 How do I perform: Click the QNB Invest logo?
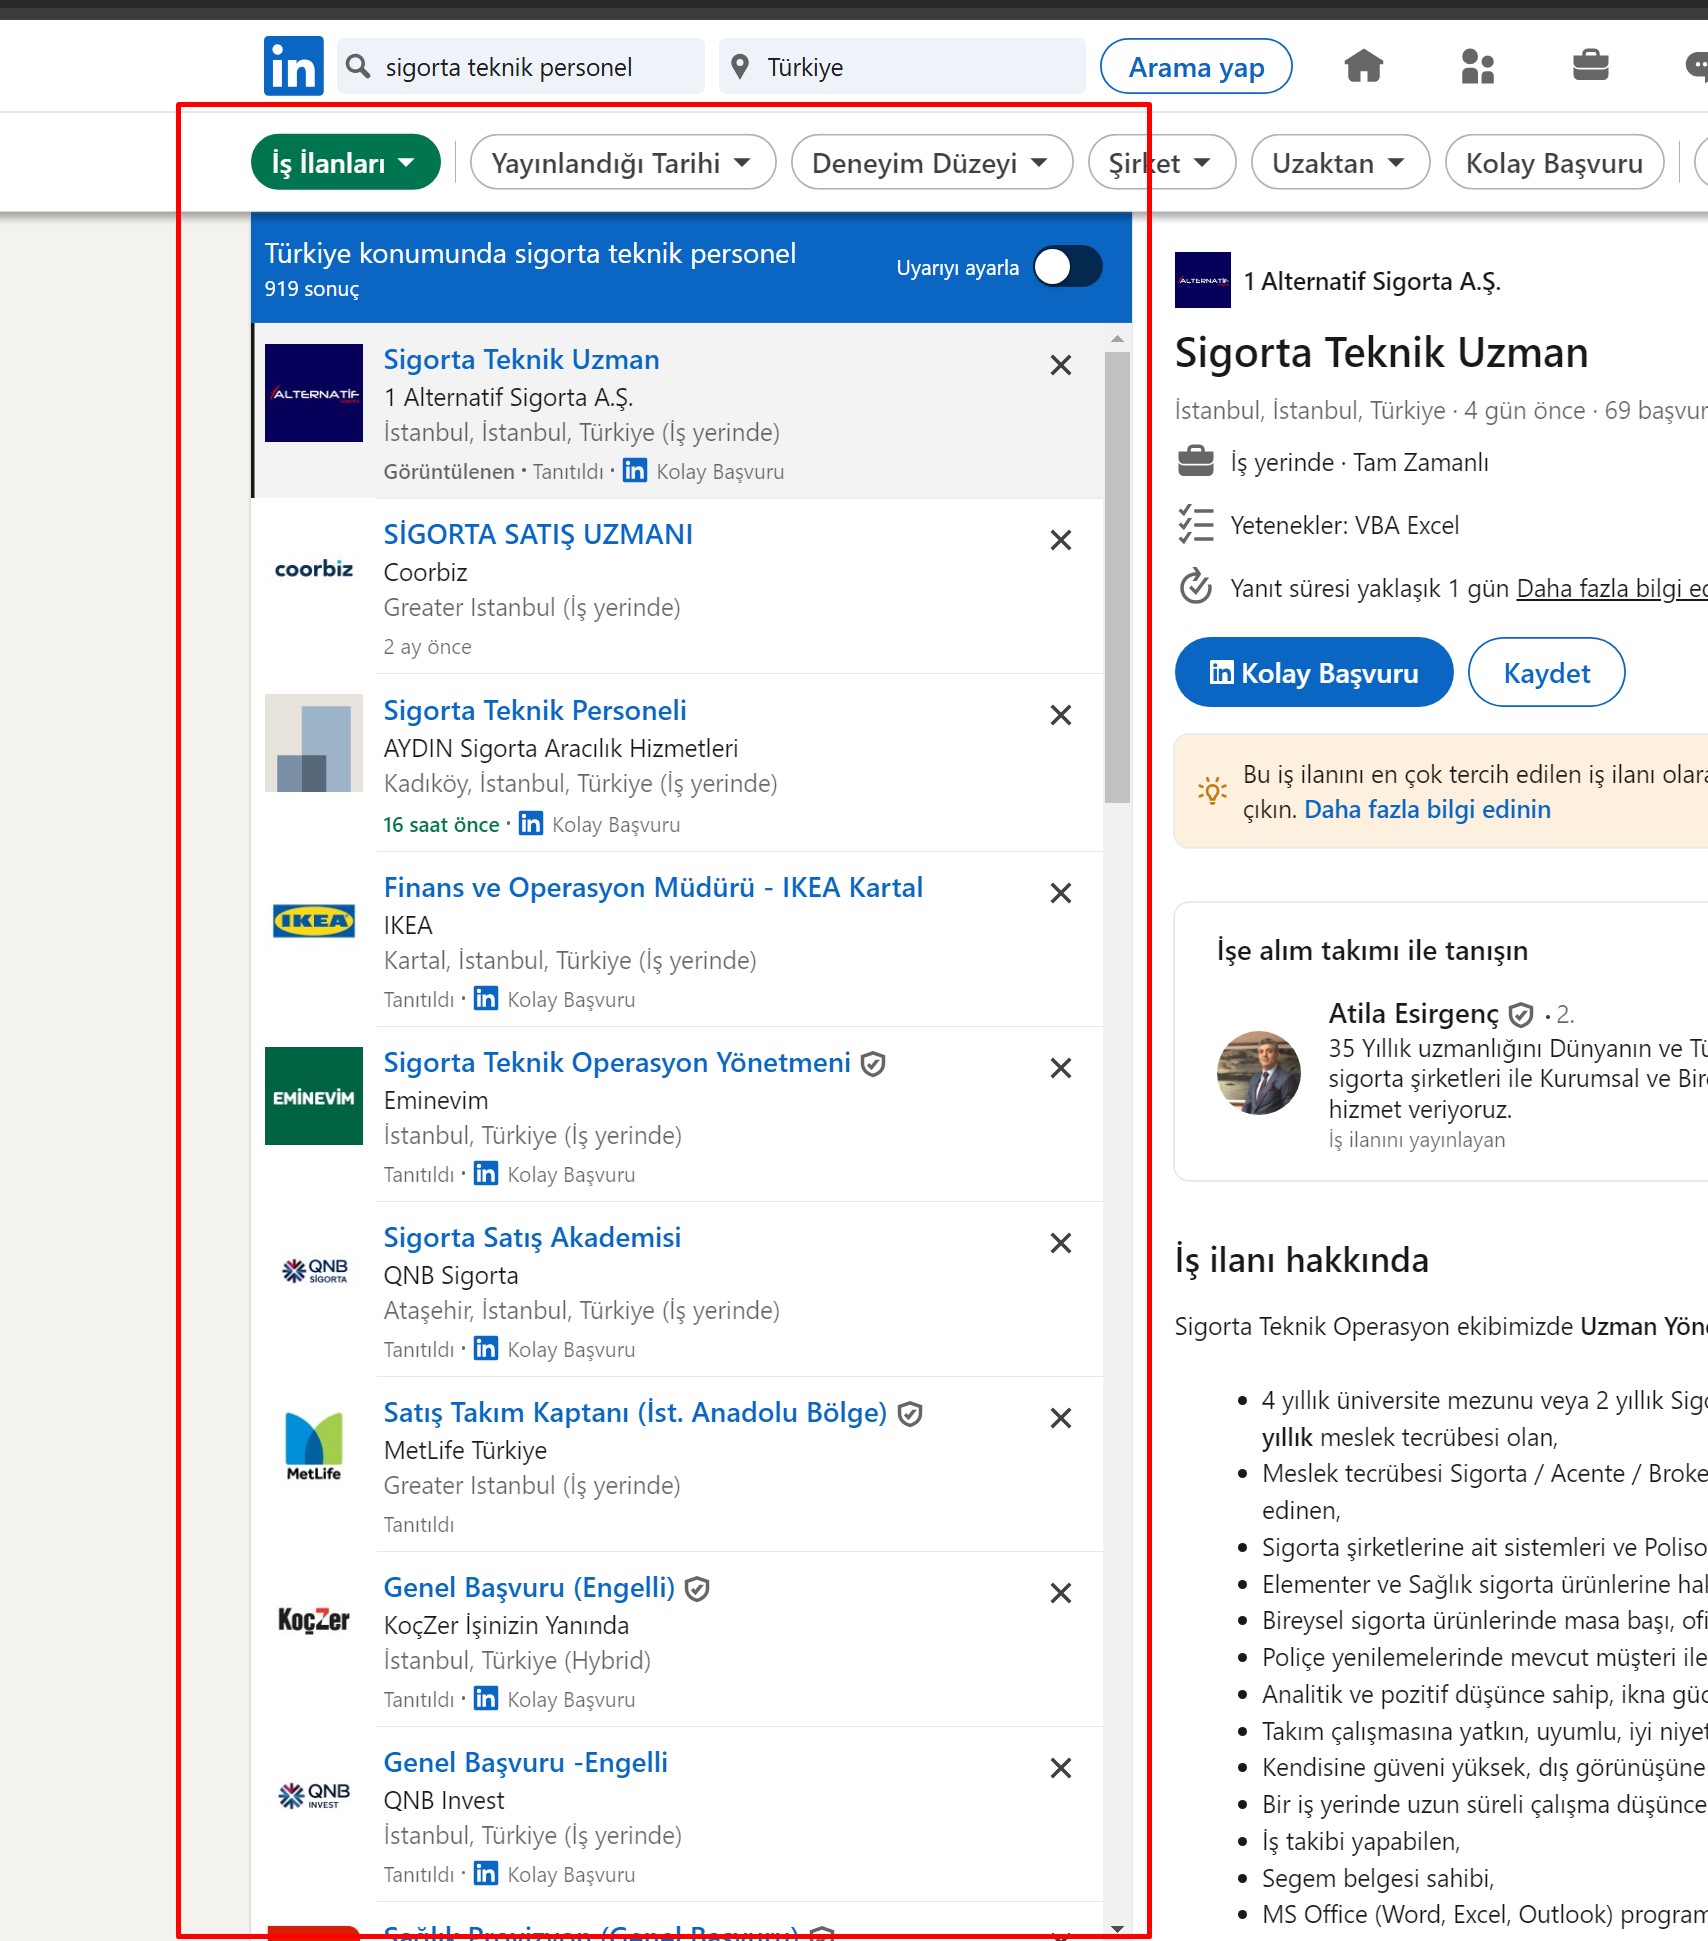tap(314, 1796)
